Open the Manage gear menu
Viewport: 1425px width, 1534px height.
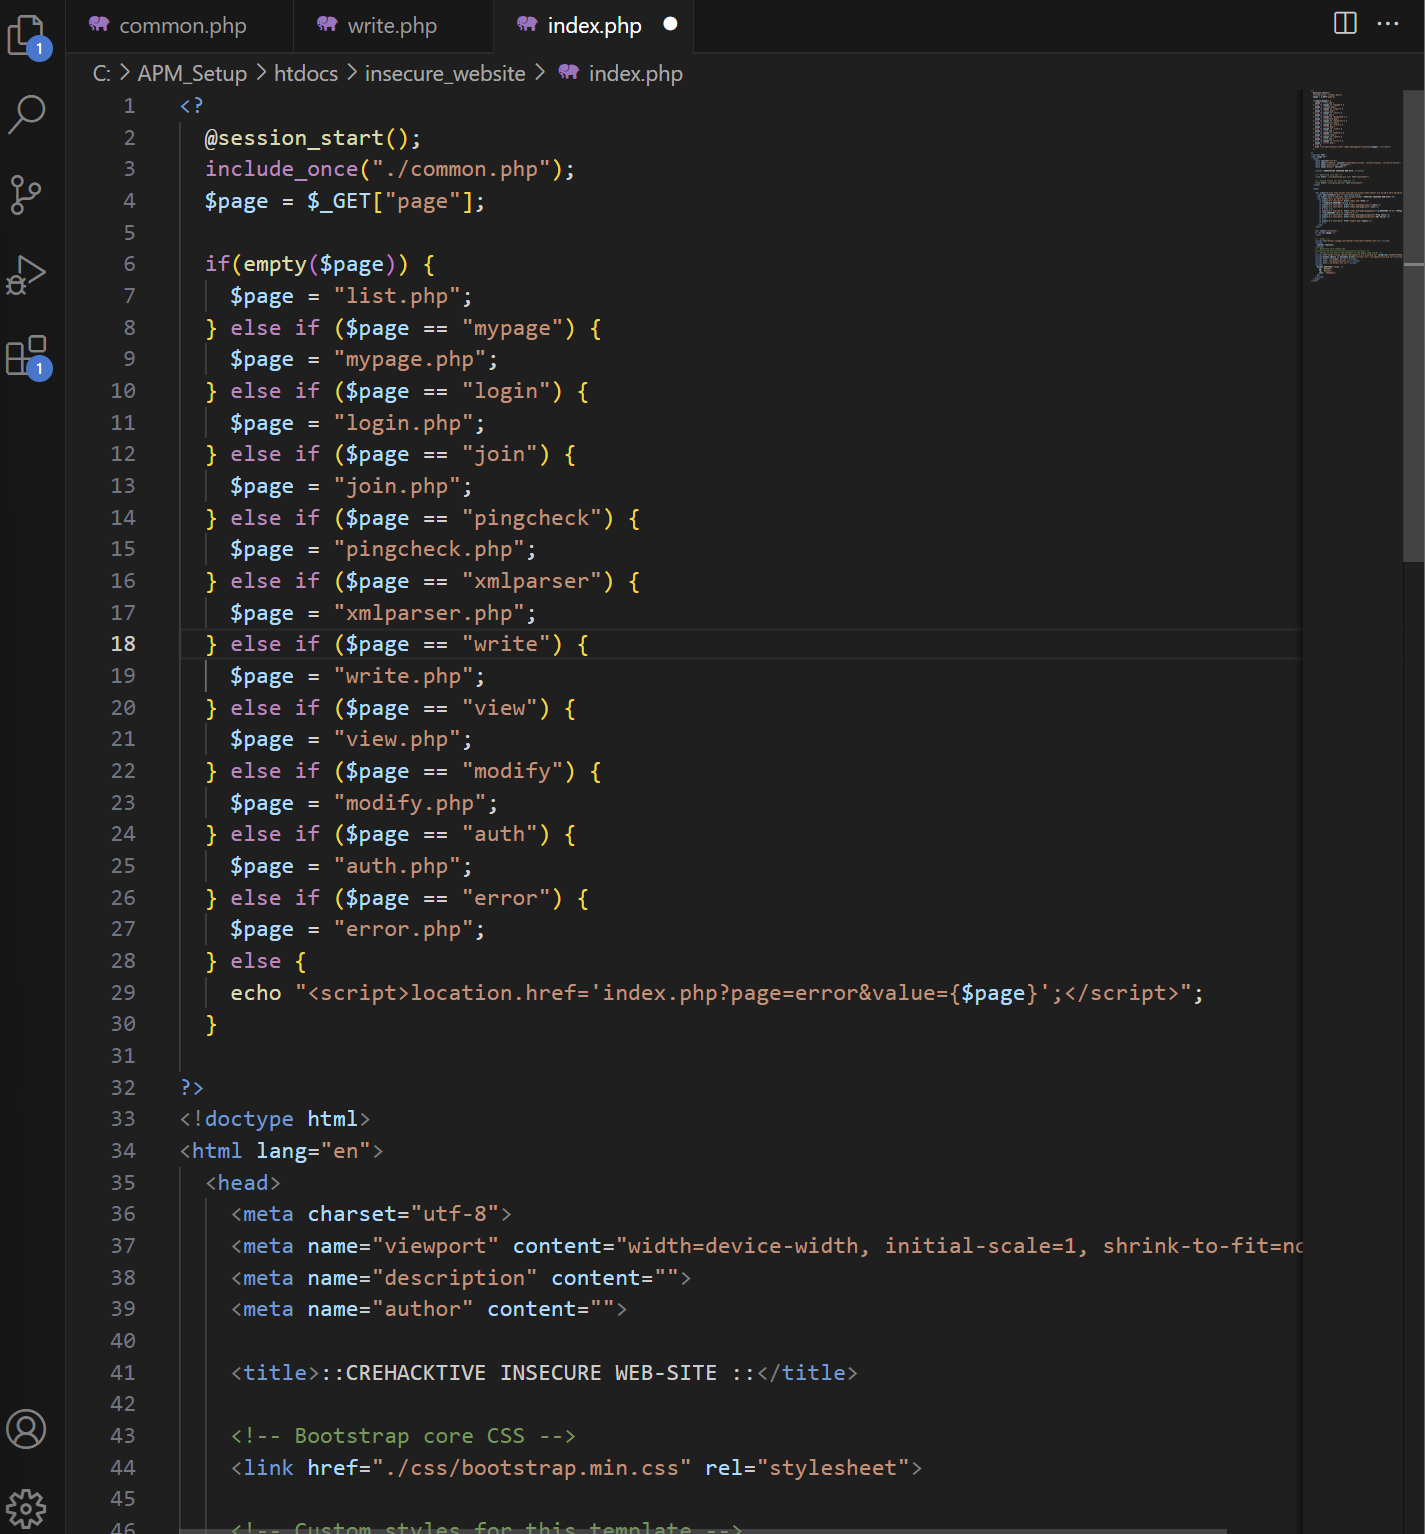26,1509
